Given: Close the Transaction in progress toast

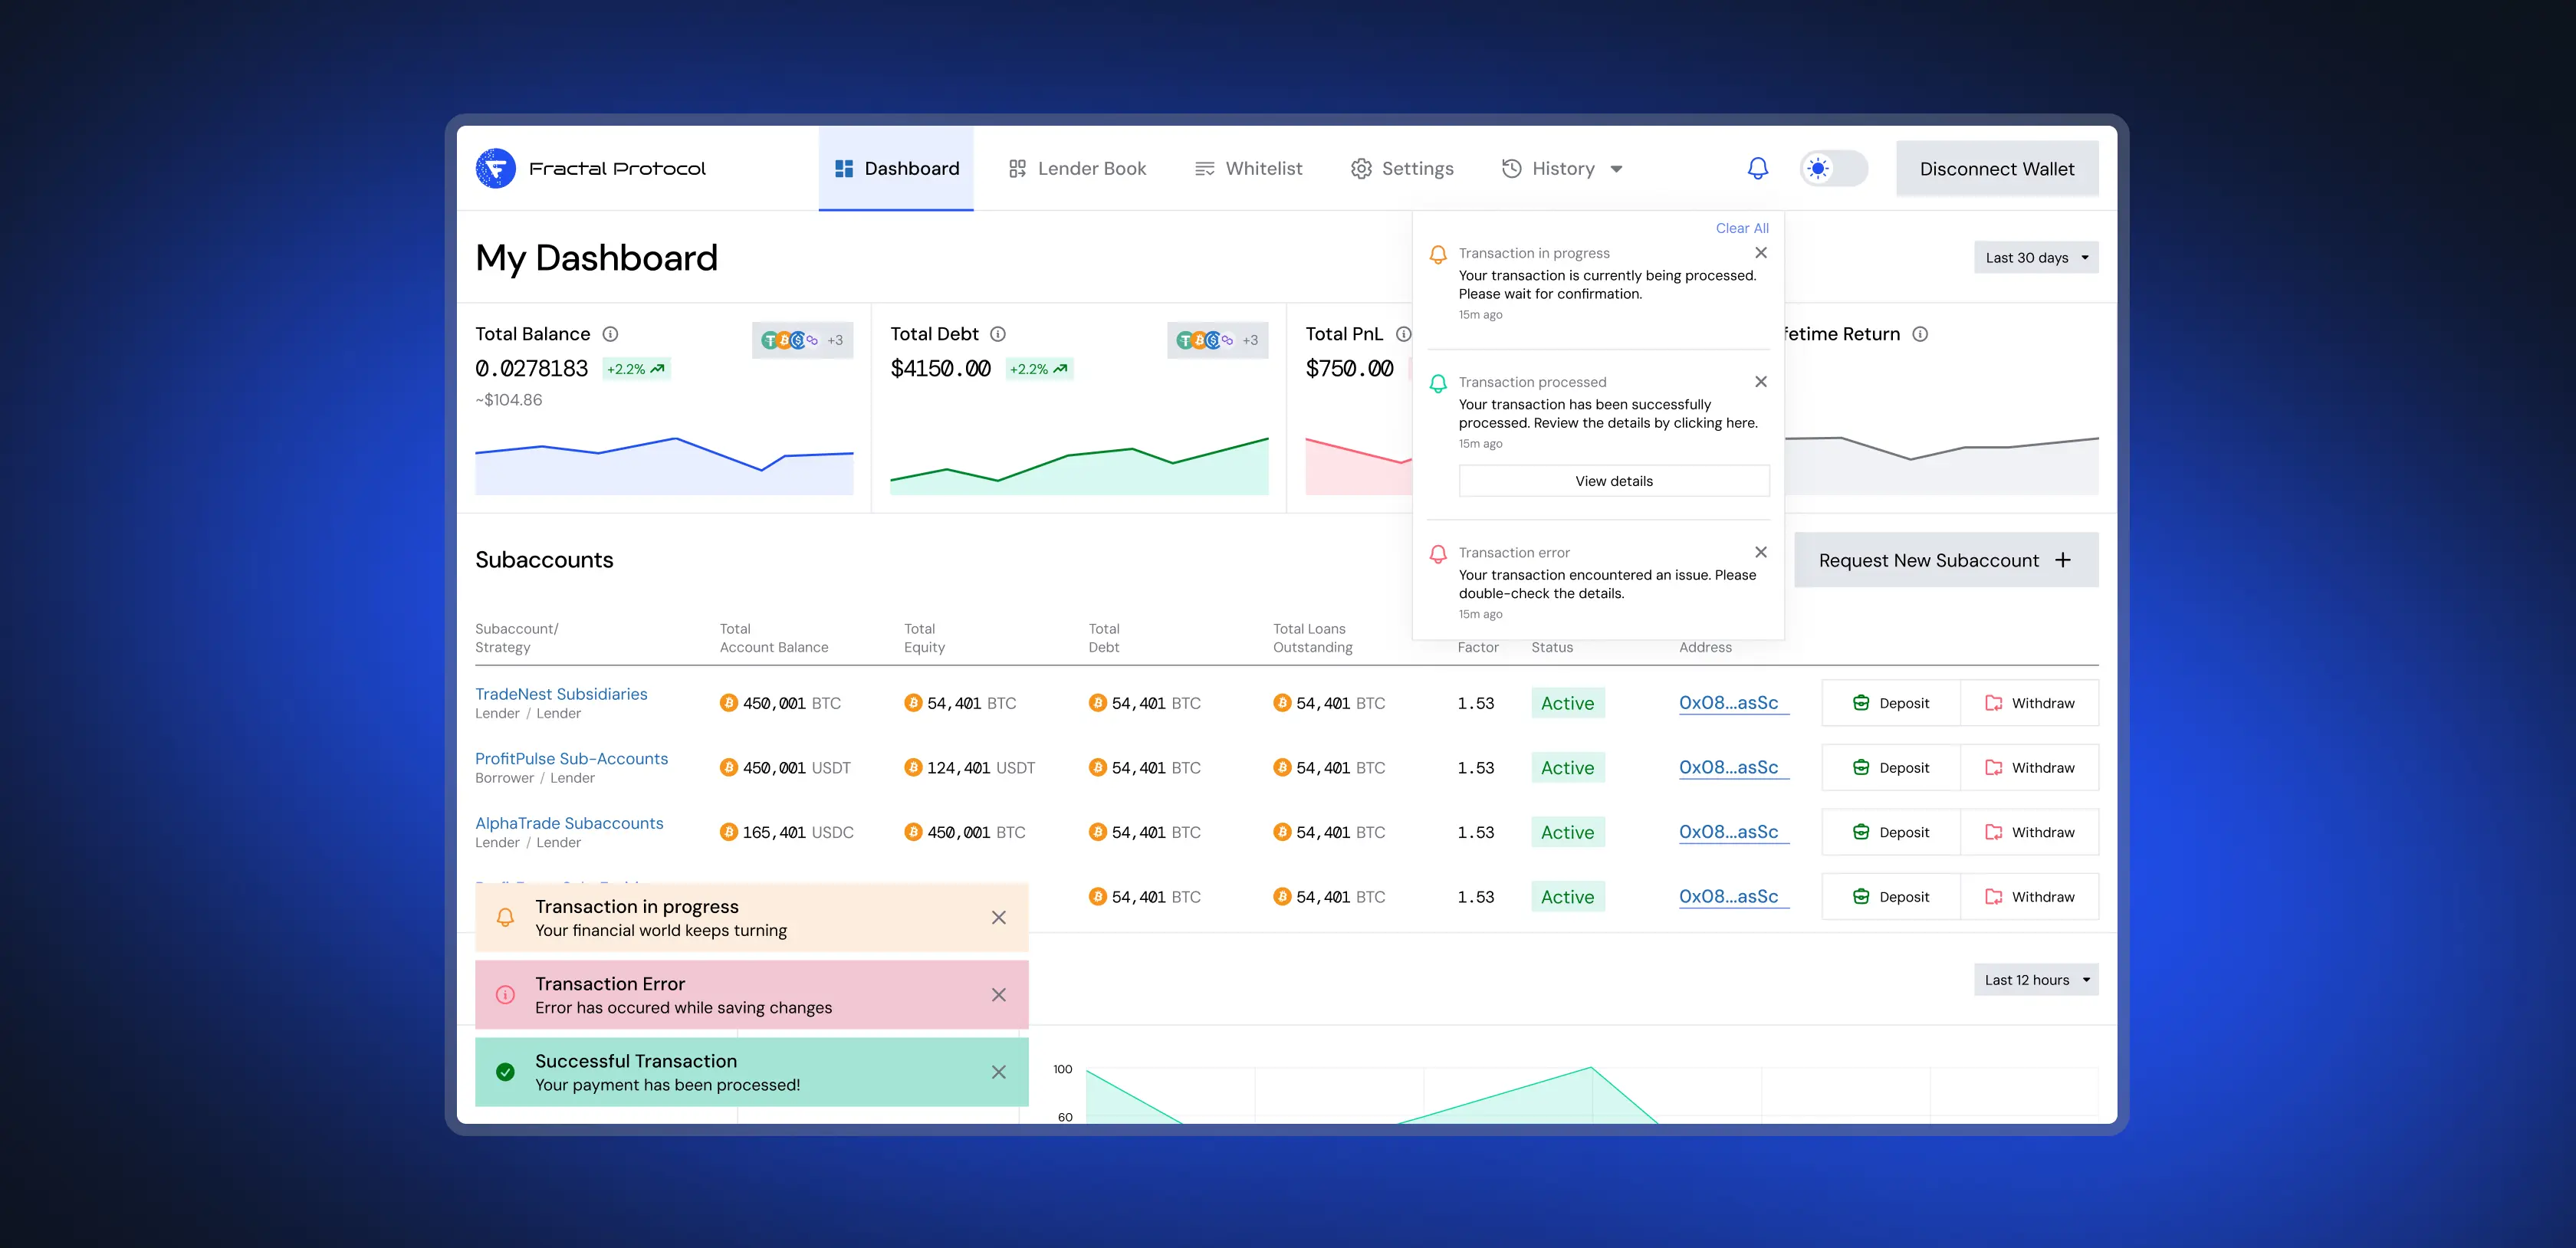Looking at the screenshot, I should 998,917.
